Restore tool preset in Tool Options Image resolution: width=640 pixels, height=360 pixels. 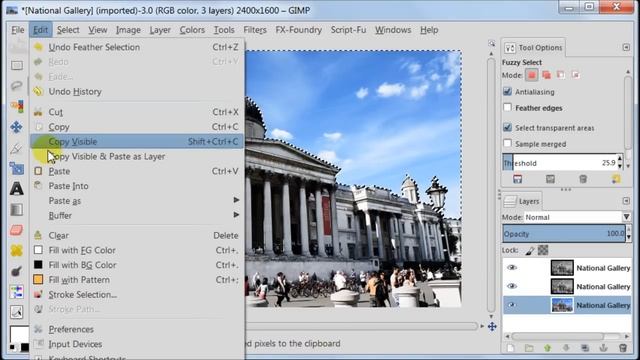pos(550,179)
